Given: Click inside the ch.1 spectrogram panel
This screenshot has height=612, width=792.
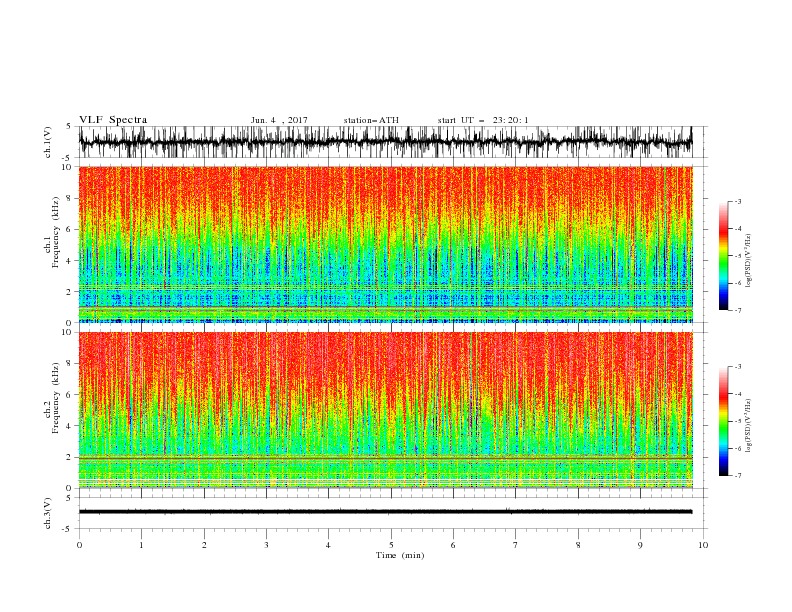Looking at the screenshot, I should pyautogui.click(x=385, y=244).
